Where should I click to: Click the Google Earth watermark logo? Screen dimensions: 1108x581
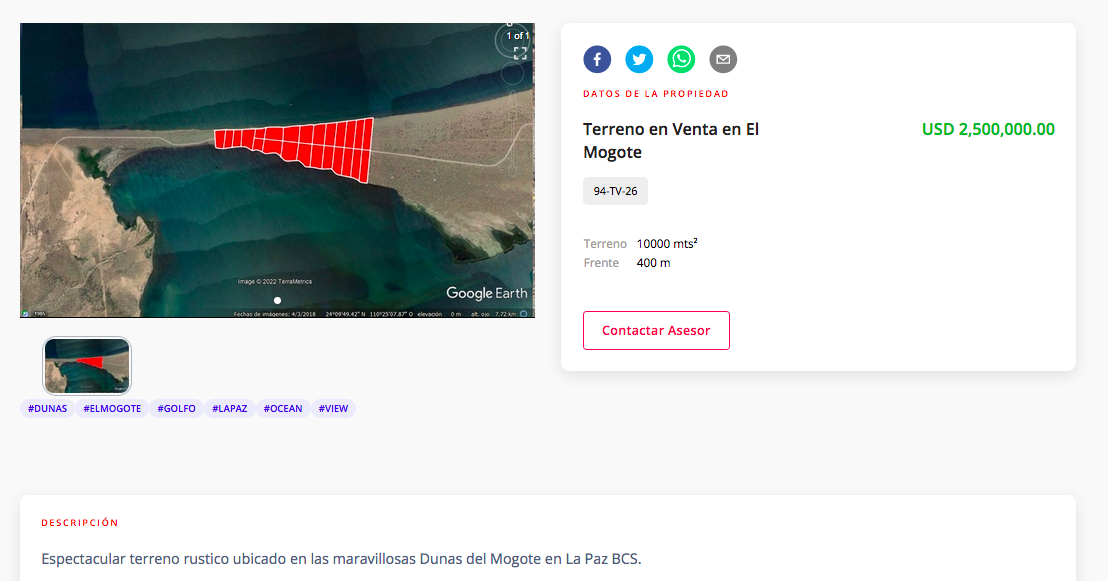click(486, 293)
